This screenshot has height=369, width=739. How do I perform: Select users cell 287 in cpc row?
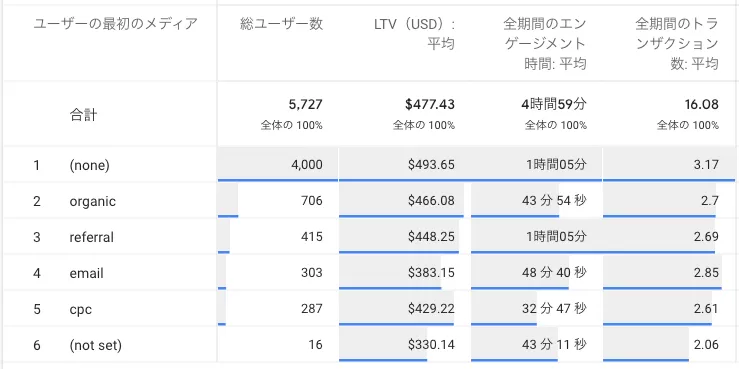(x=312, y=309)
